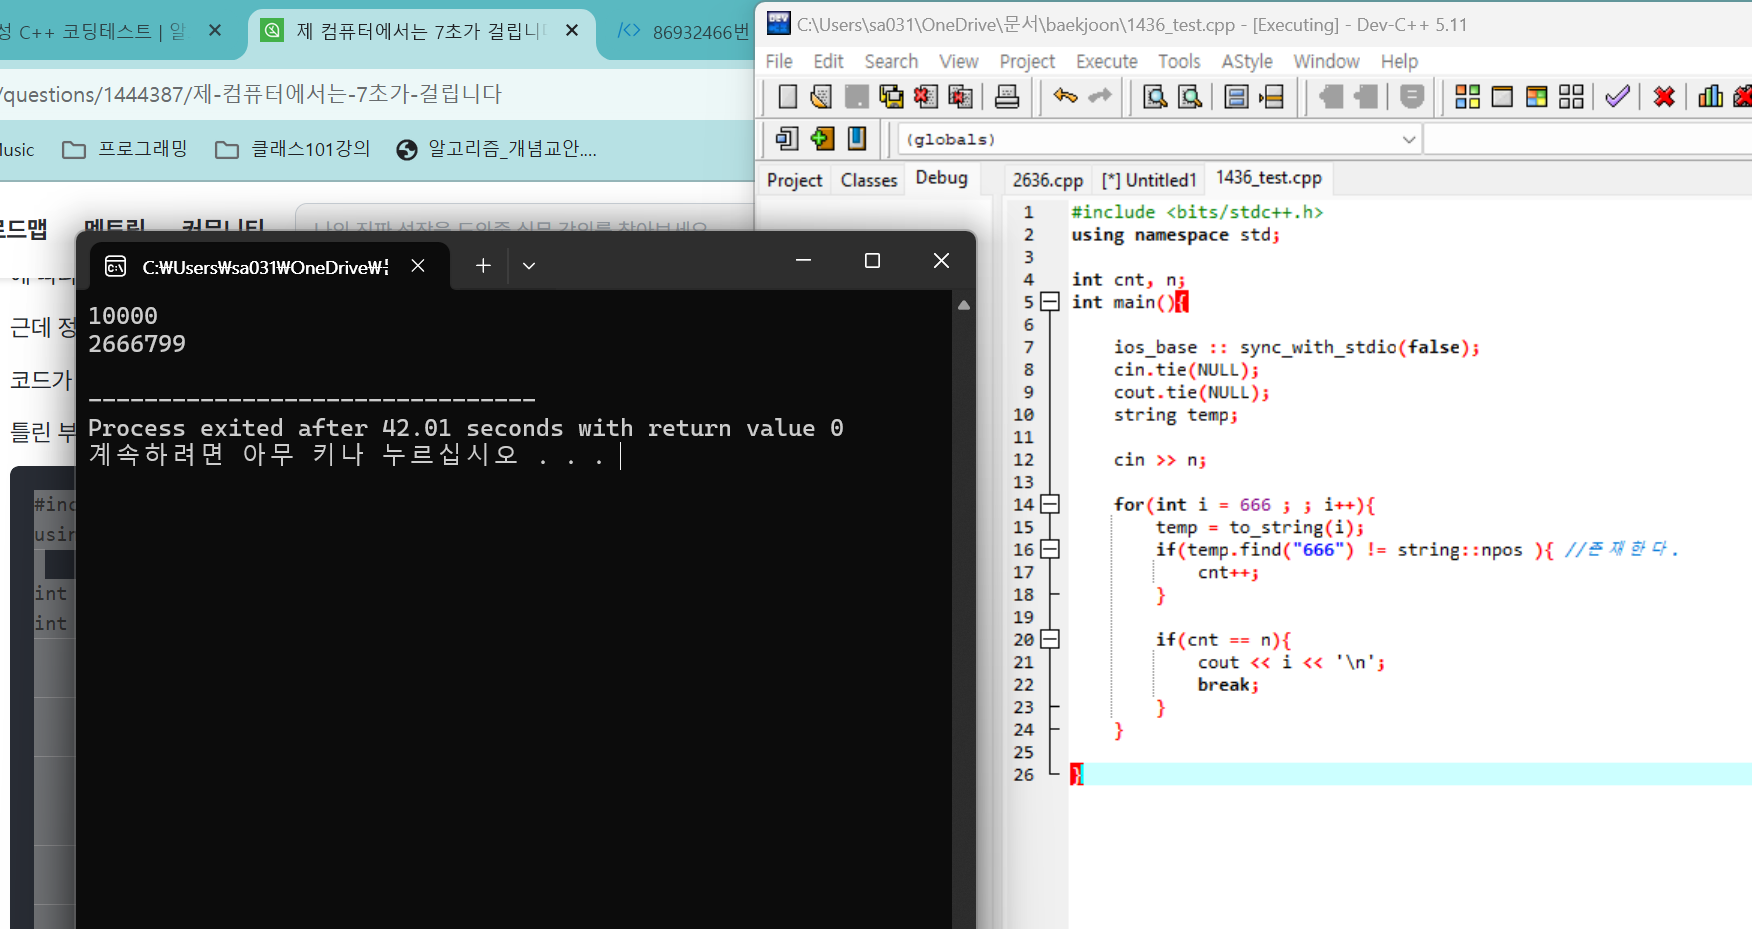Viewport: 1752px width, 929px height.
Task: Switch to the 2636.cpp editor tab
Action: pos(1047,180)
